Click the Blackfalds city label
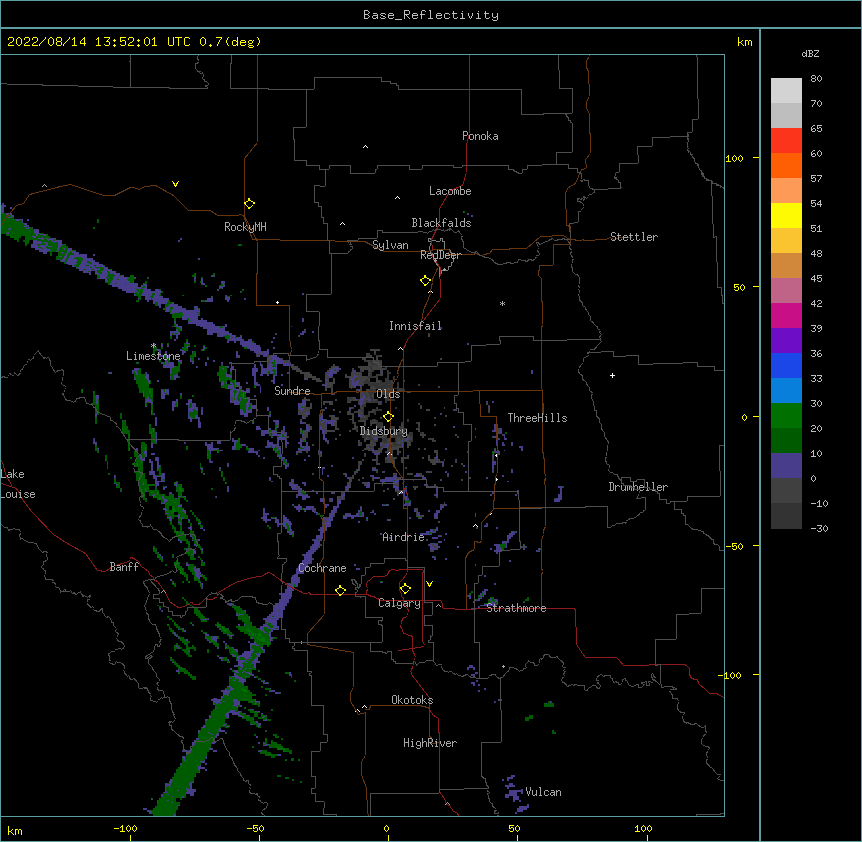862x842 pixels. click(x=441, y=223)
